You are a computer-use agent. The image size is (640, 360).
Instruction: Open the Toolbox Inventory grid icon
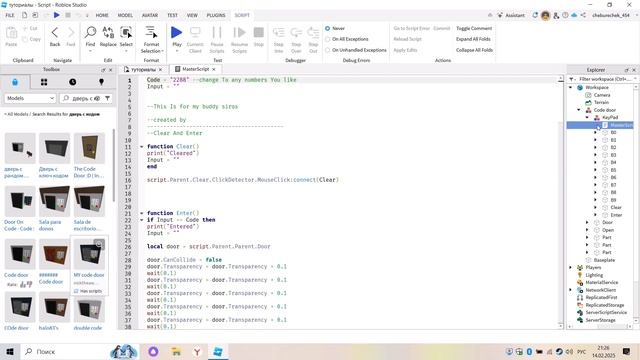[44, 82]
